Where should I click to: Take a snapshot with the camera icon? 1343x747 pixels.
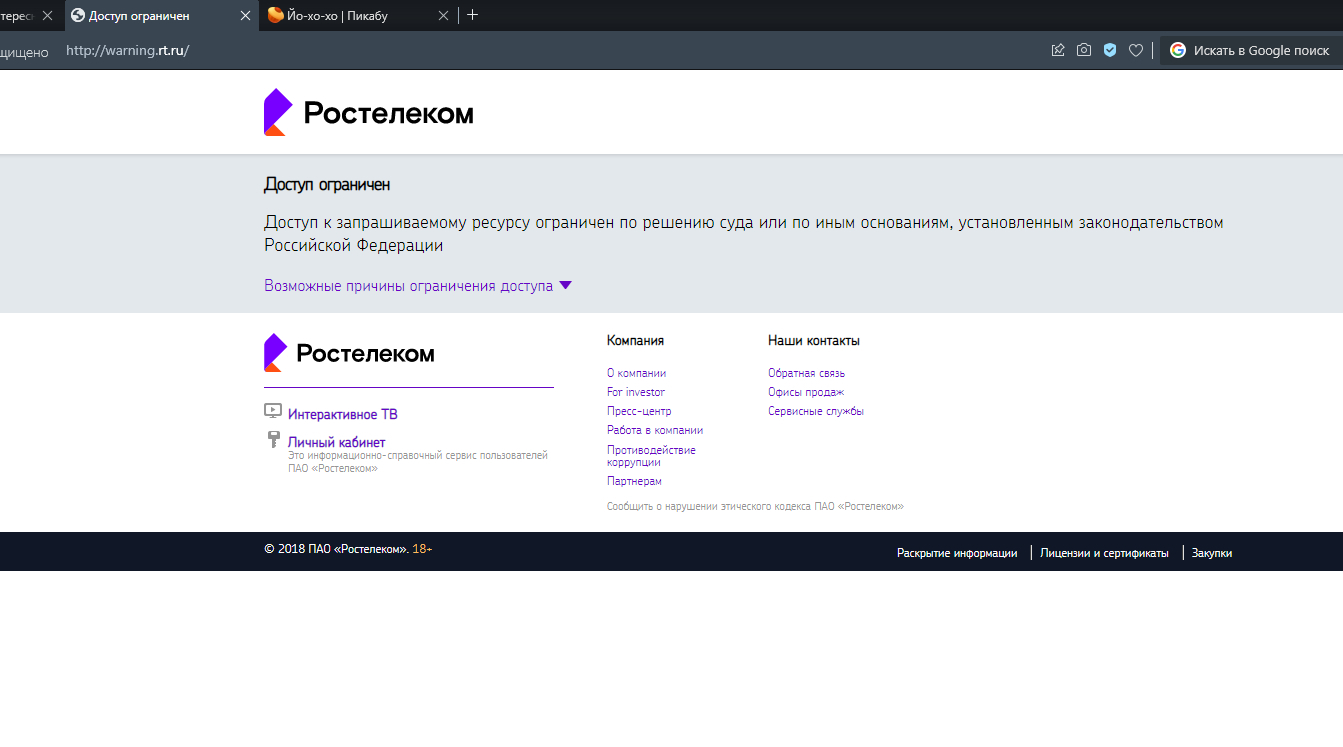(x=1084, y=50)
